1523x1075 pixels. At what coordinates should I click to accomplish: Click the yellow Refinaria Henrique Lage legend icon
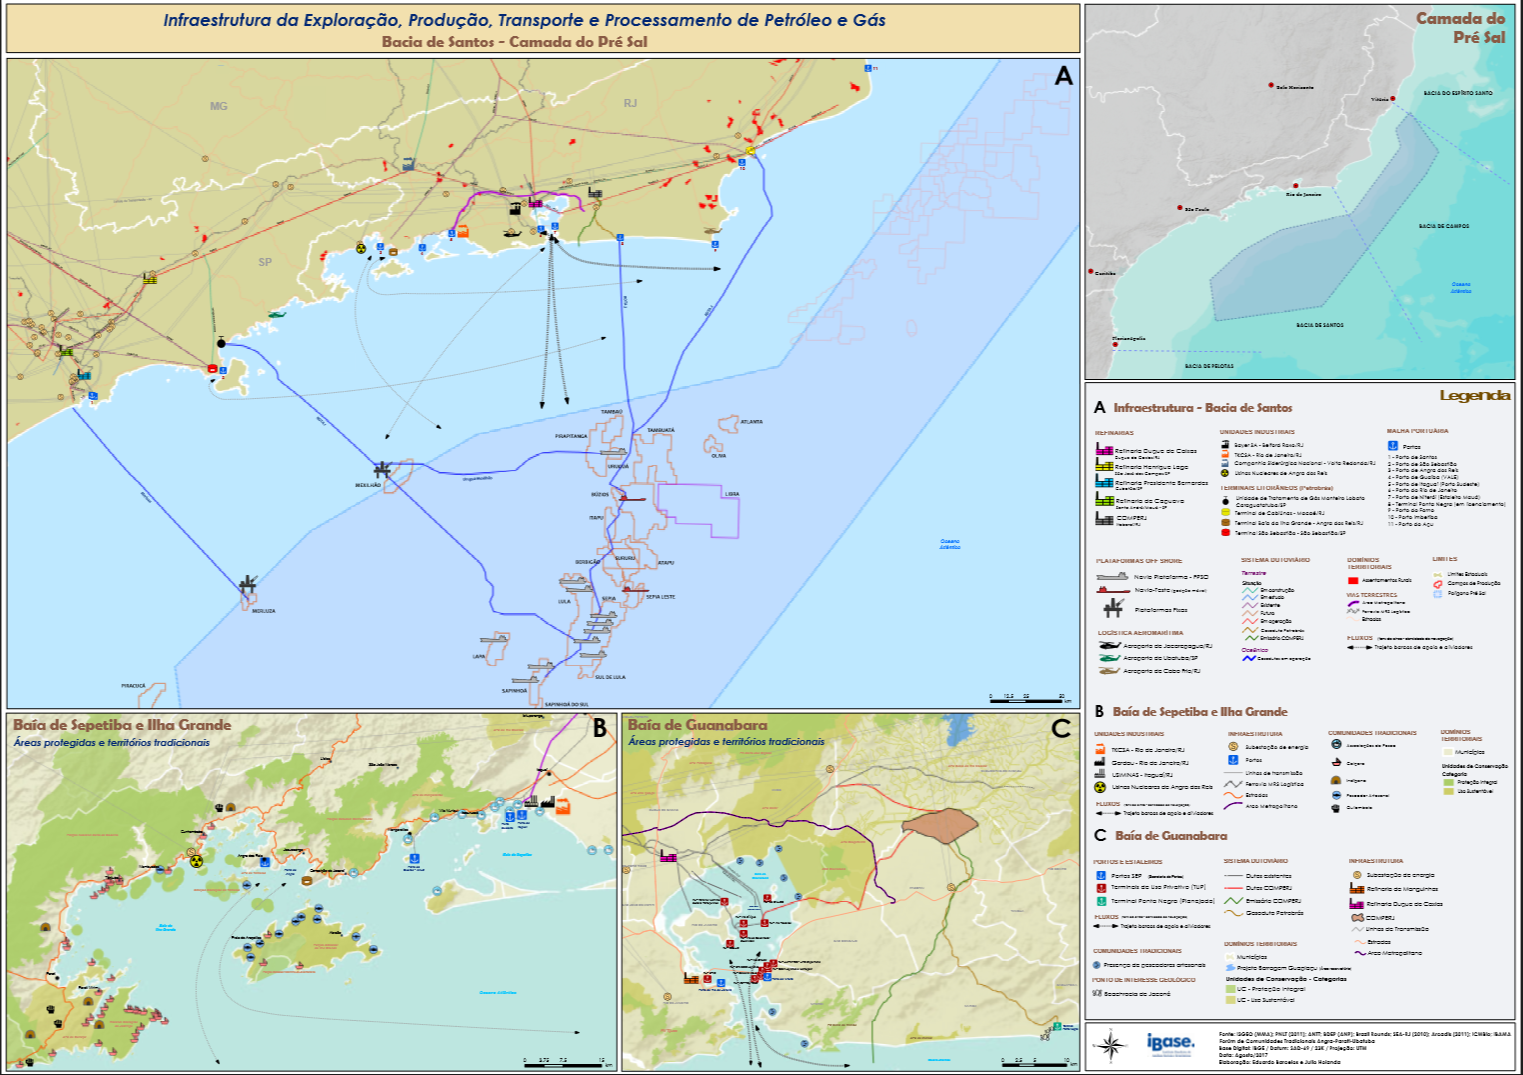(x=1104, y=466)
